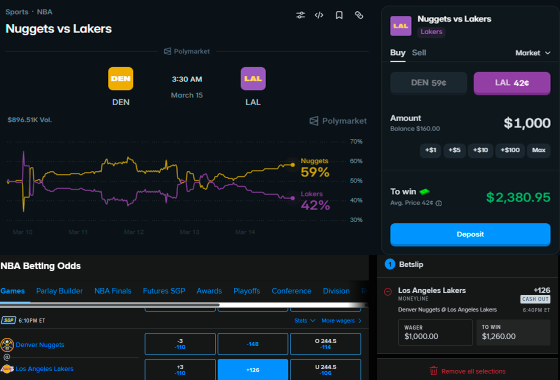Viewport: 560px width, 380px height.
Task: Open the Awards tab
Action: coord(209,291)
